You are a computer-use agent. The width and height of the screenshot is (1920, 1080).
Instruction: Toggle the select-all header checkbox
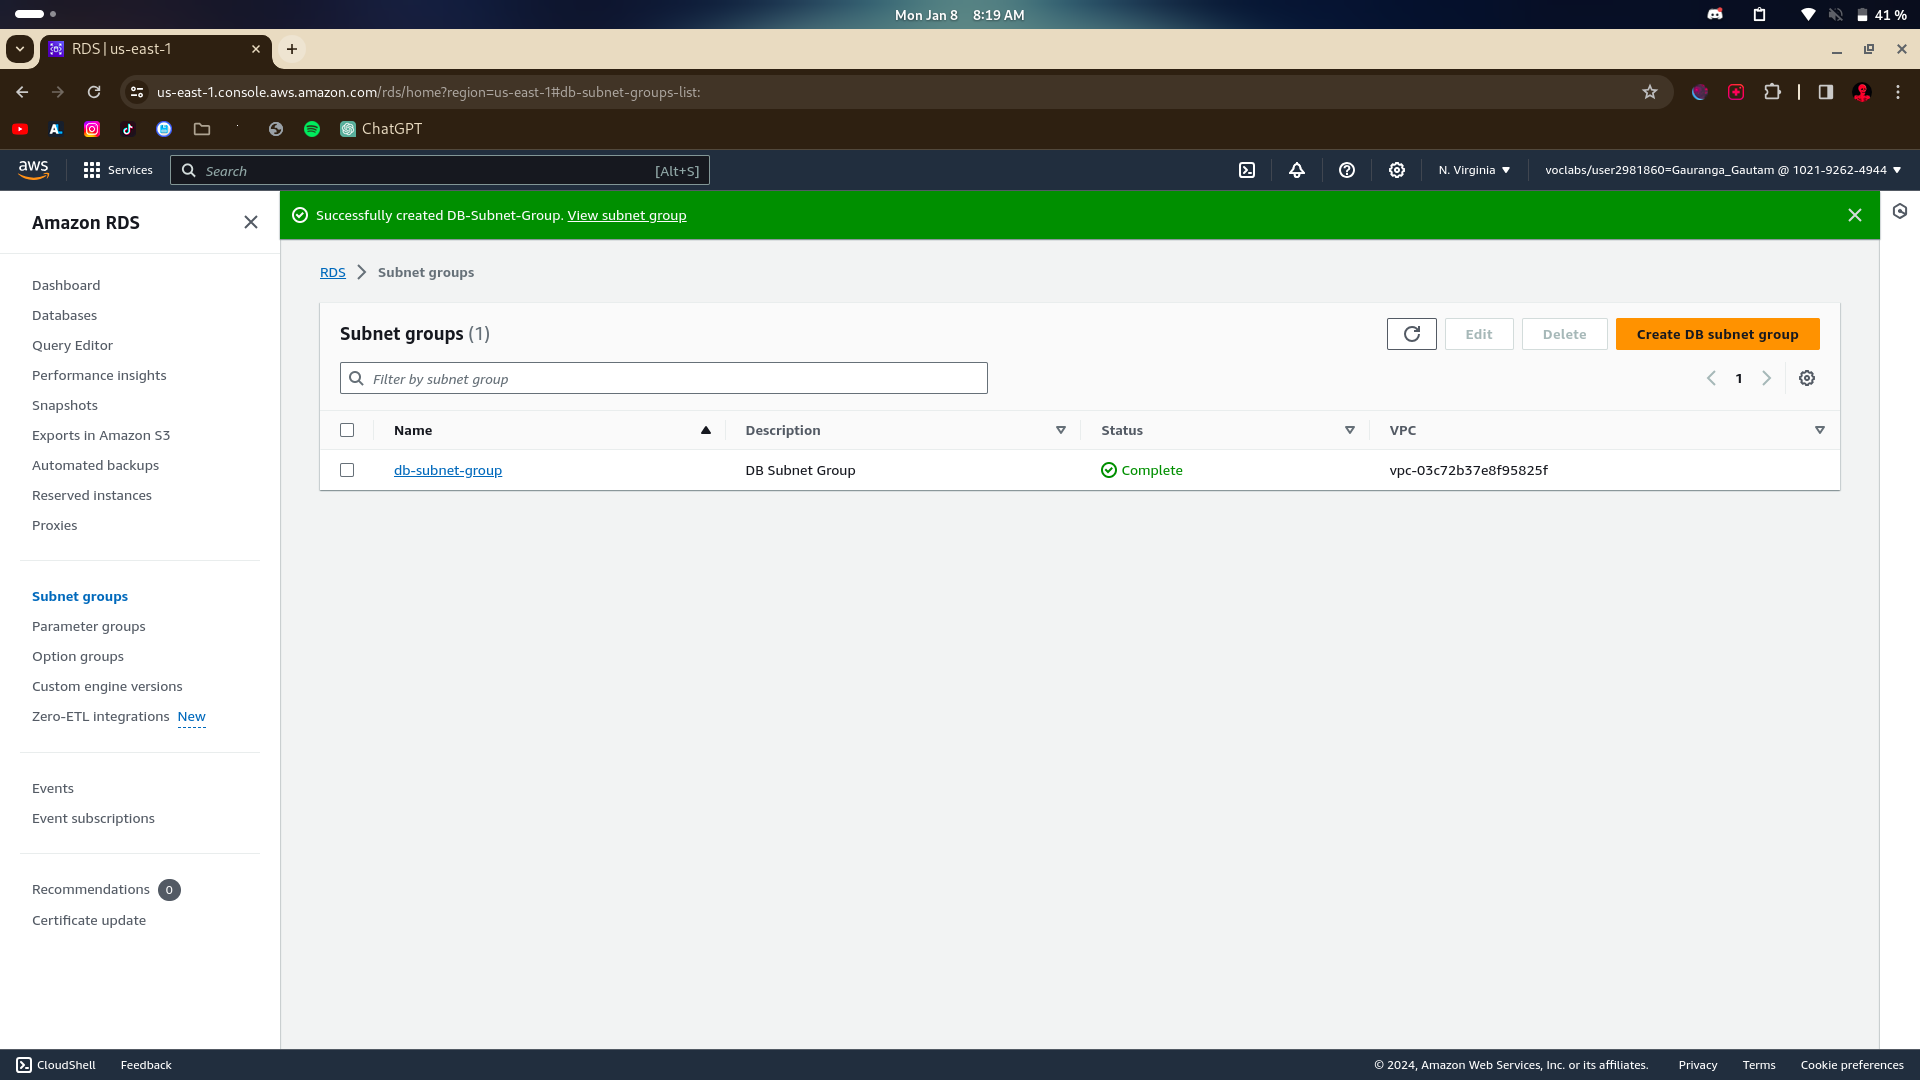point(347,430)
